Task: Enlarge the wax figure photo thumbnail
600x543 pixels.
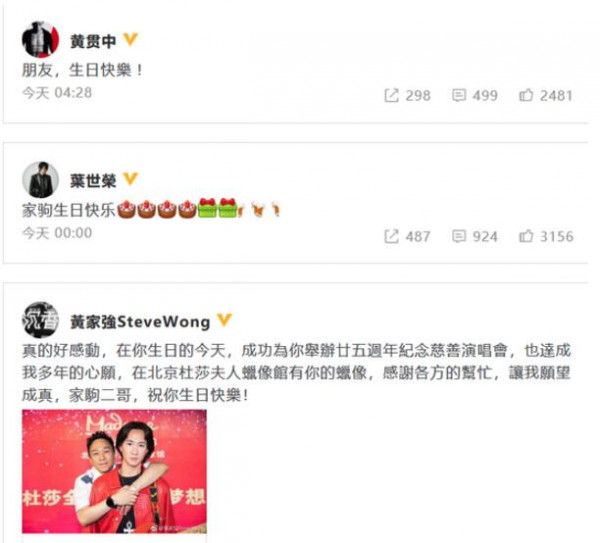Action: tap(114, 471)
